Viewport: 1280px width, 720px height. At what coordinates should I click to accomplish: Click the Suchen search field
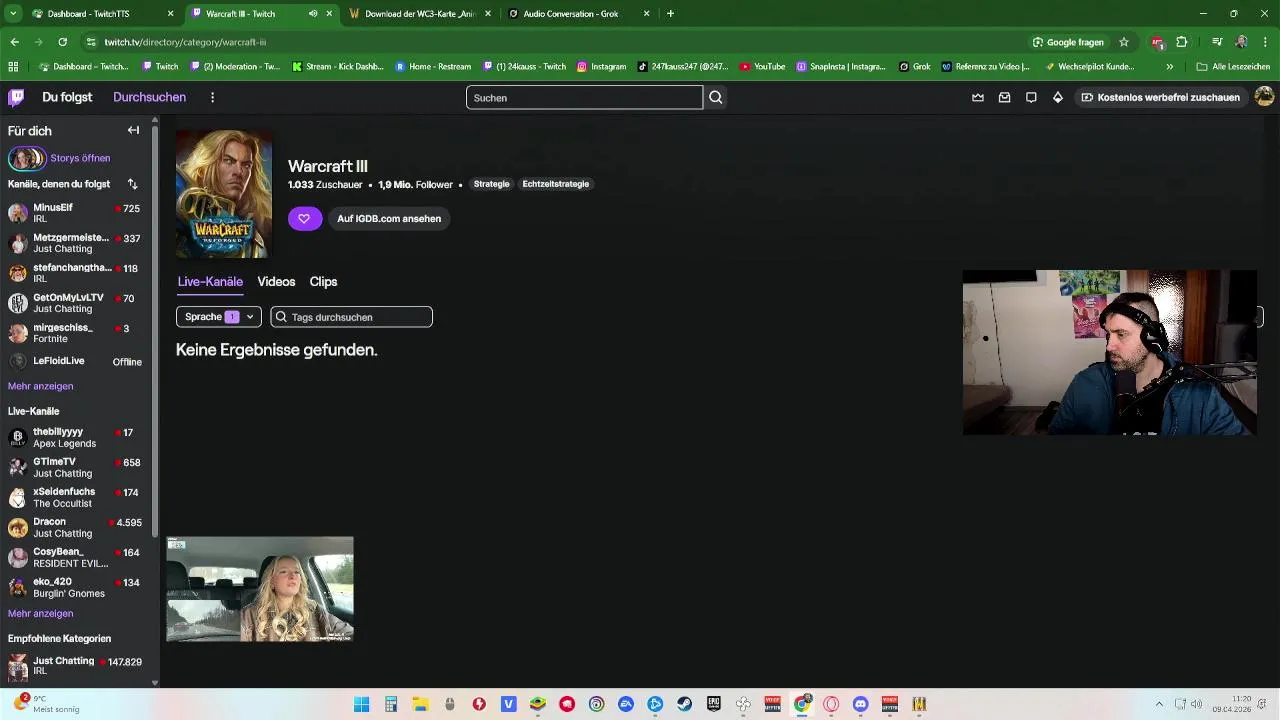(x=584, y=97)
